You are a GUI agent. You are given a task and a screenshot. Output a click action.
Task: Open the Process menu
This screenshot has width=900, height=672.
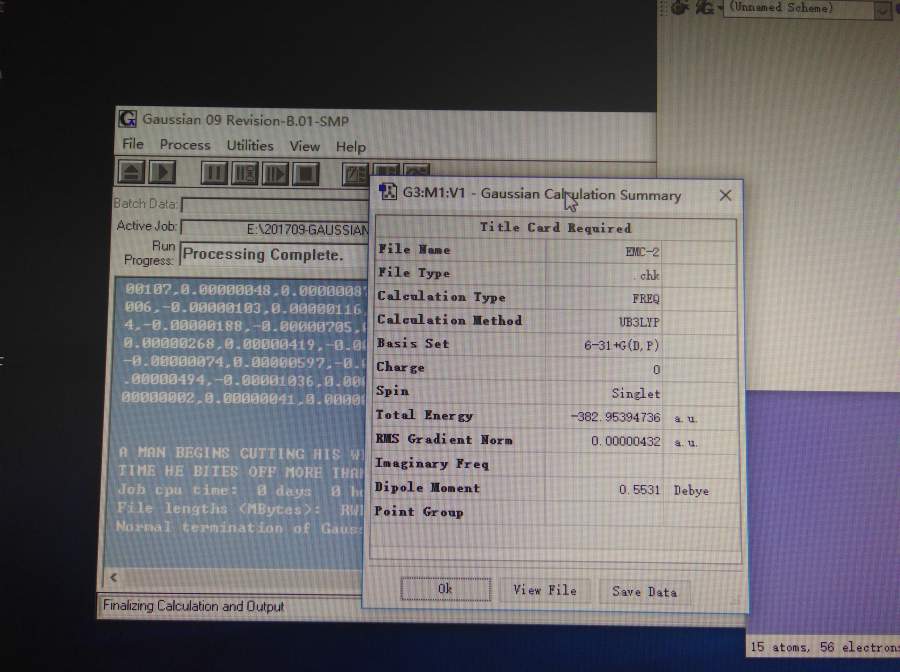185,145
